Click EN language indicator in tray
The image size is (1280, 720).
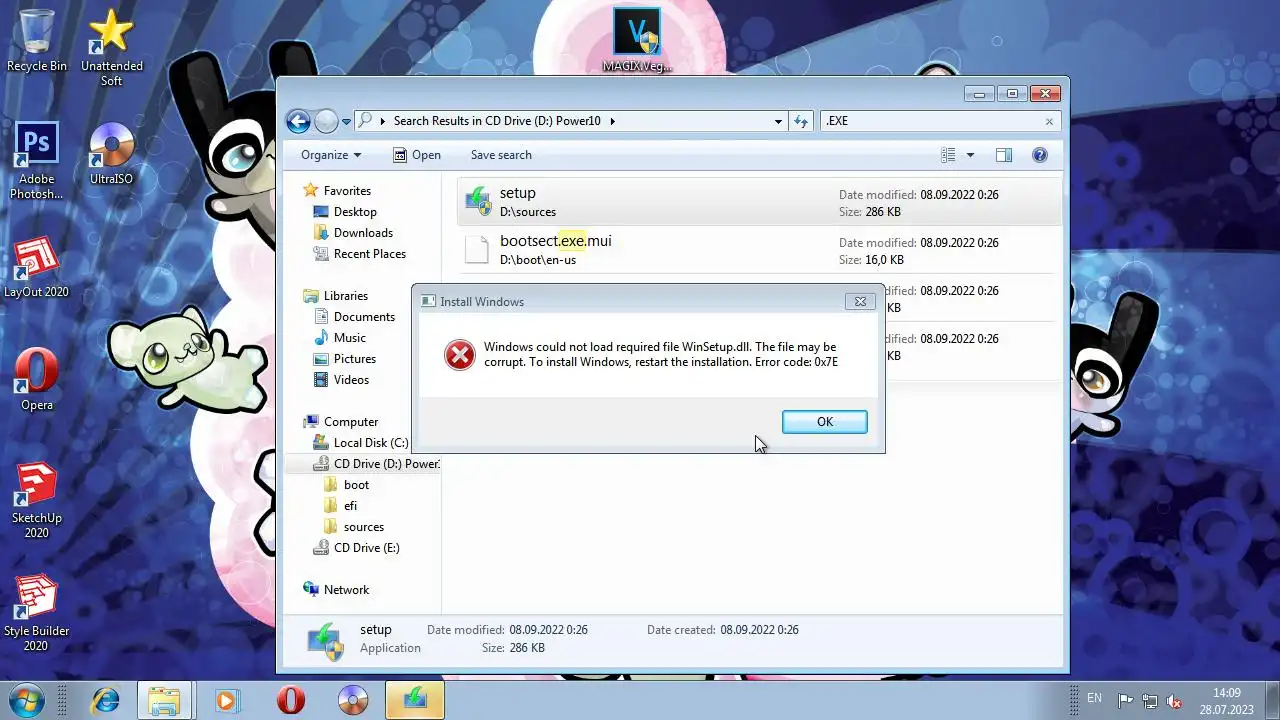pyautogui.click(x=1094, y=698)
